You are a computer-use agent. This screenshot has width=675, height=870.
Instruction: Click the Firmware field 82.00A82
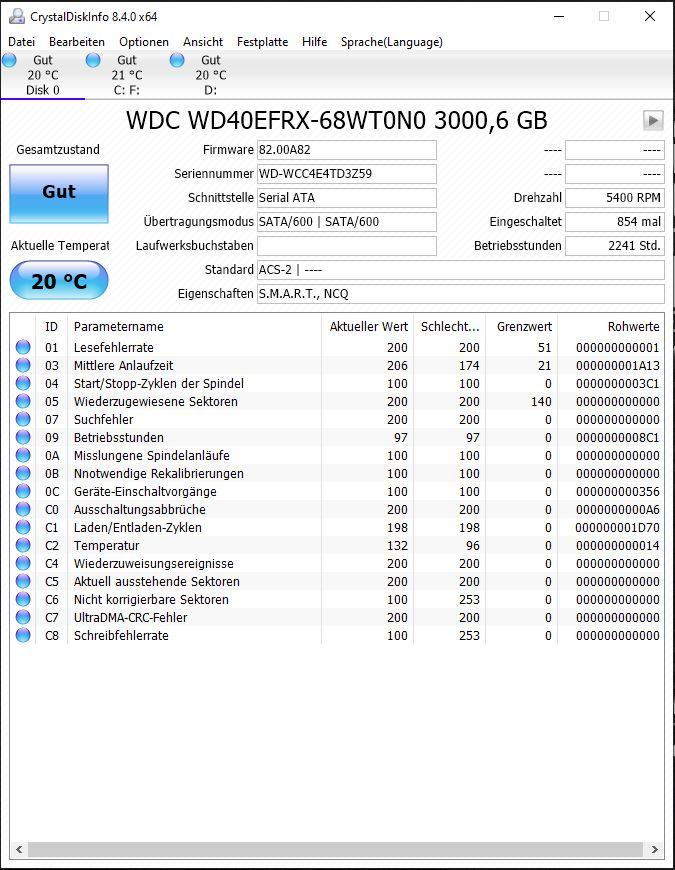click(x=347, y=150)
